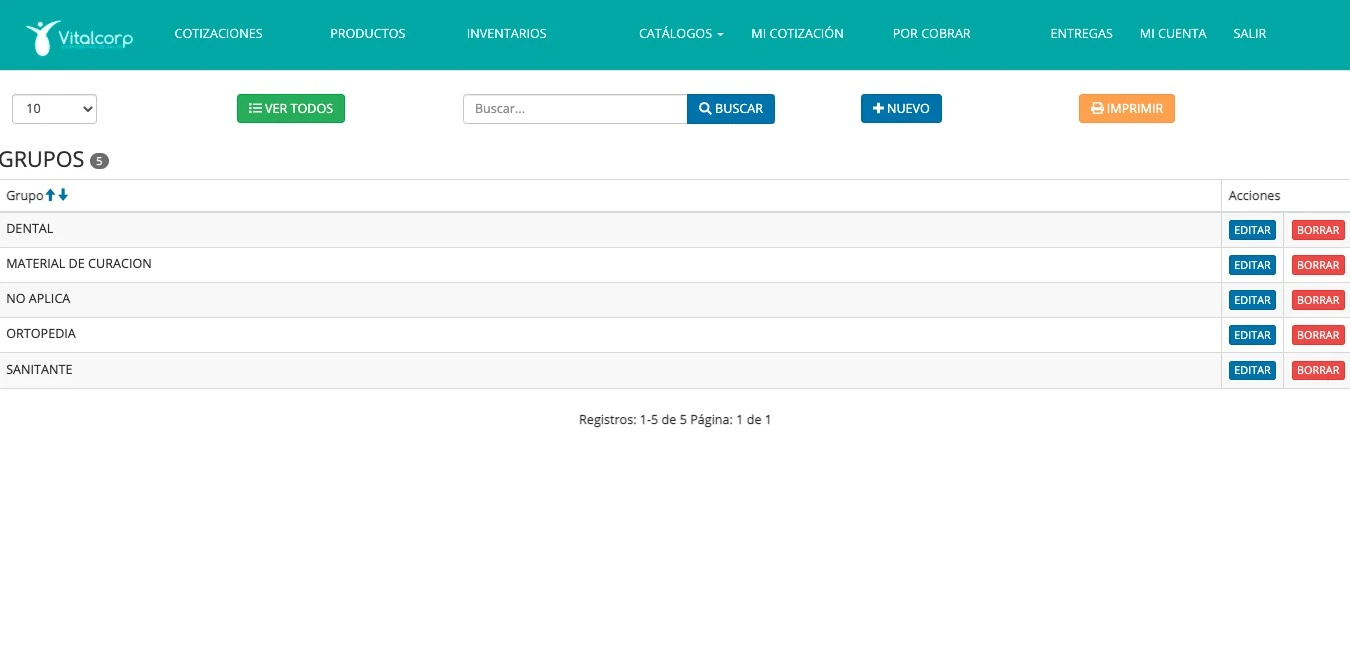
Task: Go to the PRODUCTOS section
Action: pyautogui.click(x=367, y=34)
